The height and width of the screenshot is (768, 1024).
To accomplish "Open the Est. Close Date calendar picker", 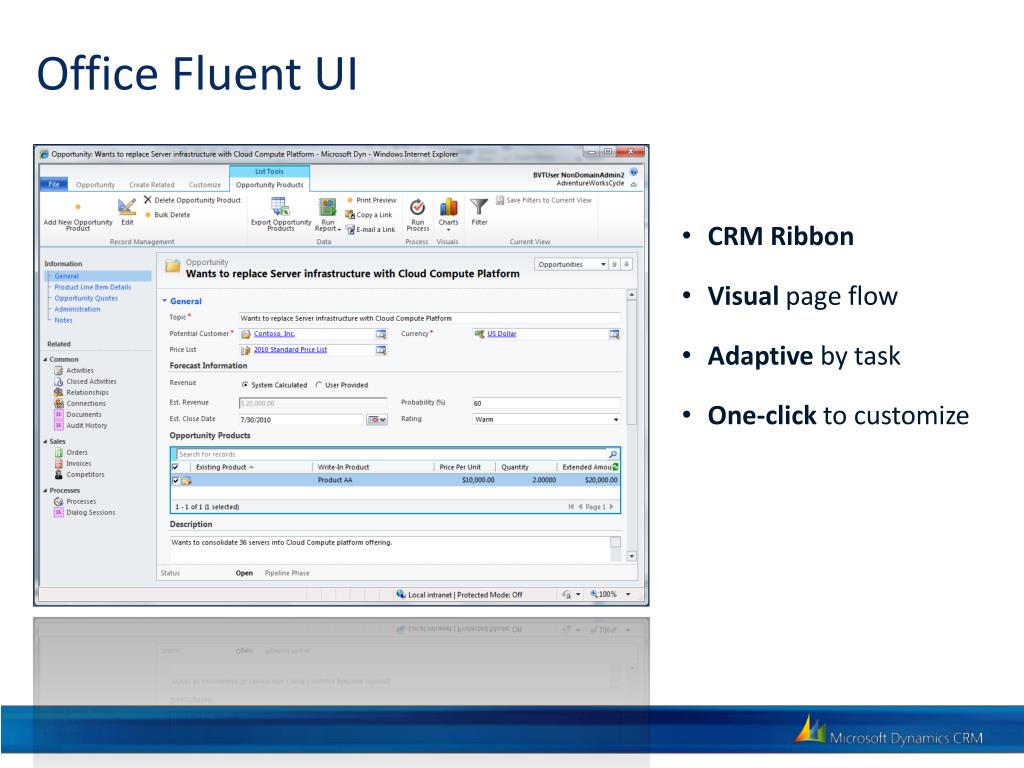I will click(x=377, y=419).
